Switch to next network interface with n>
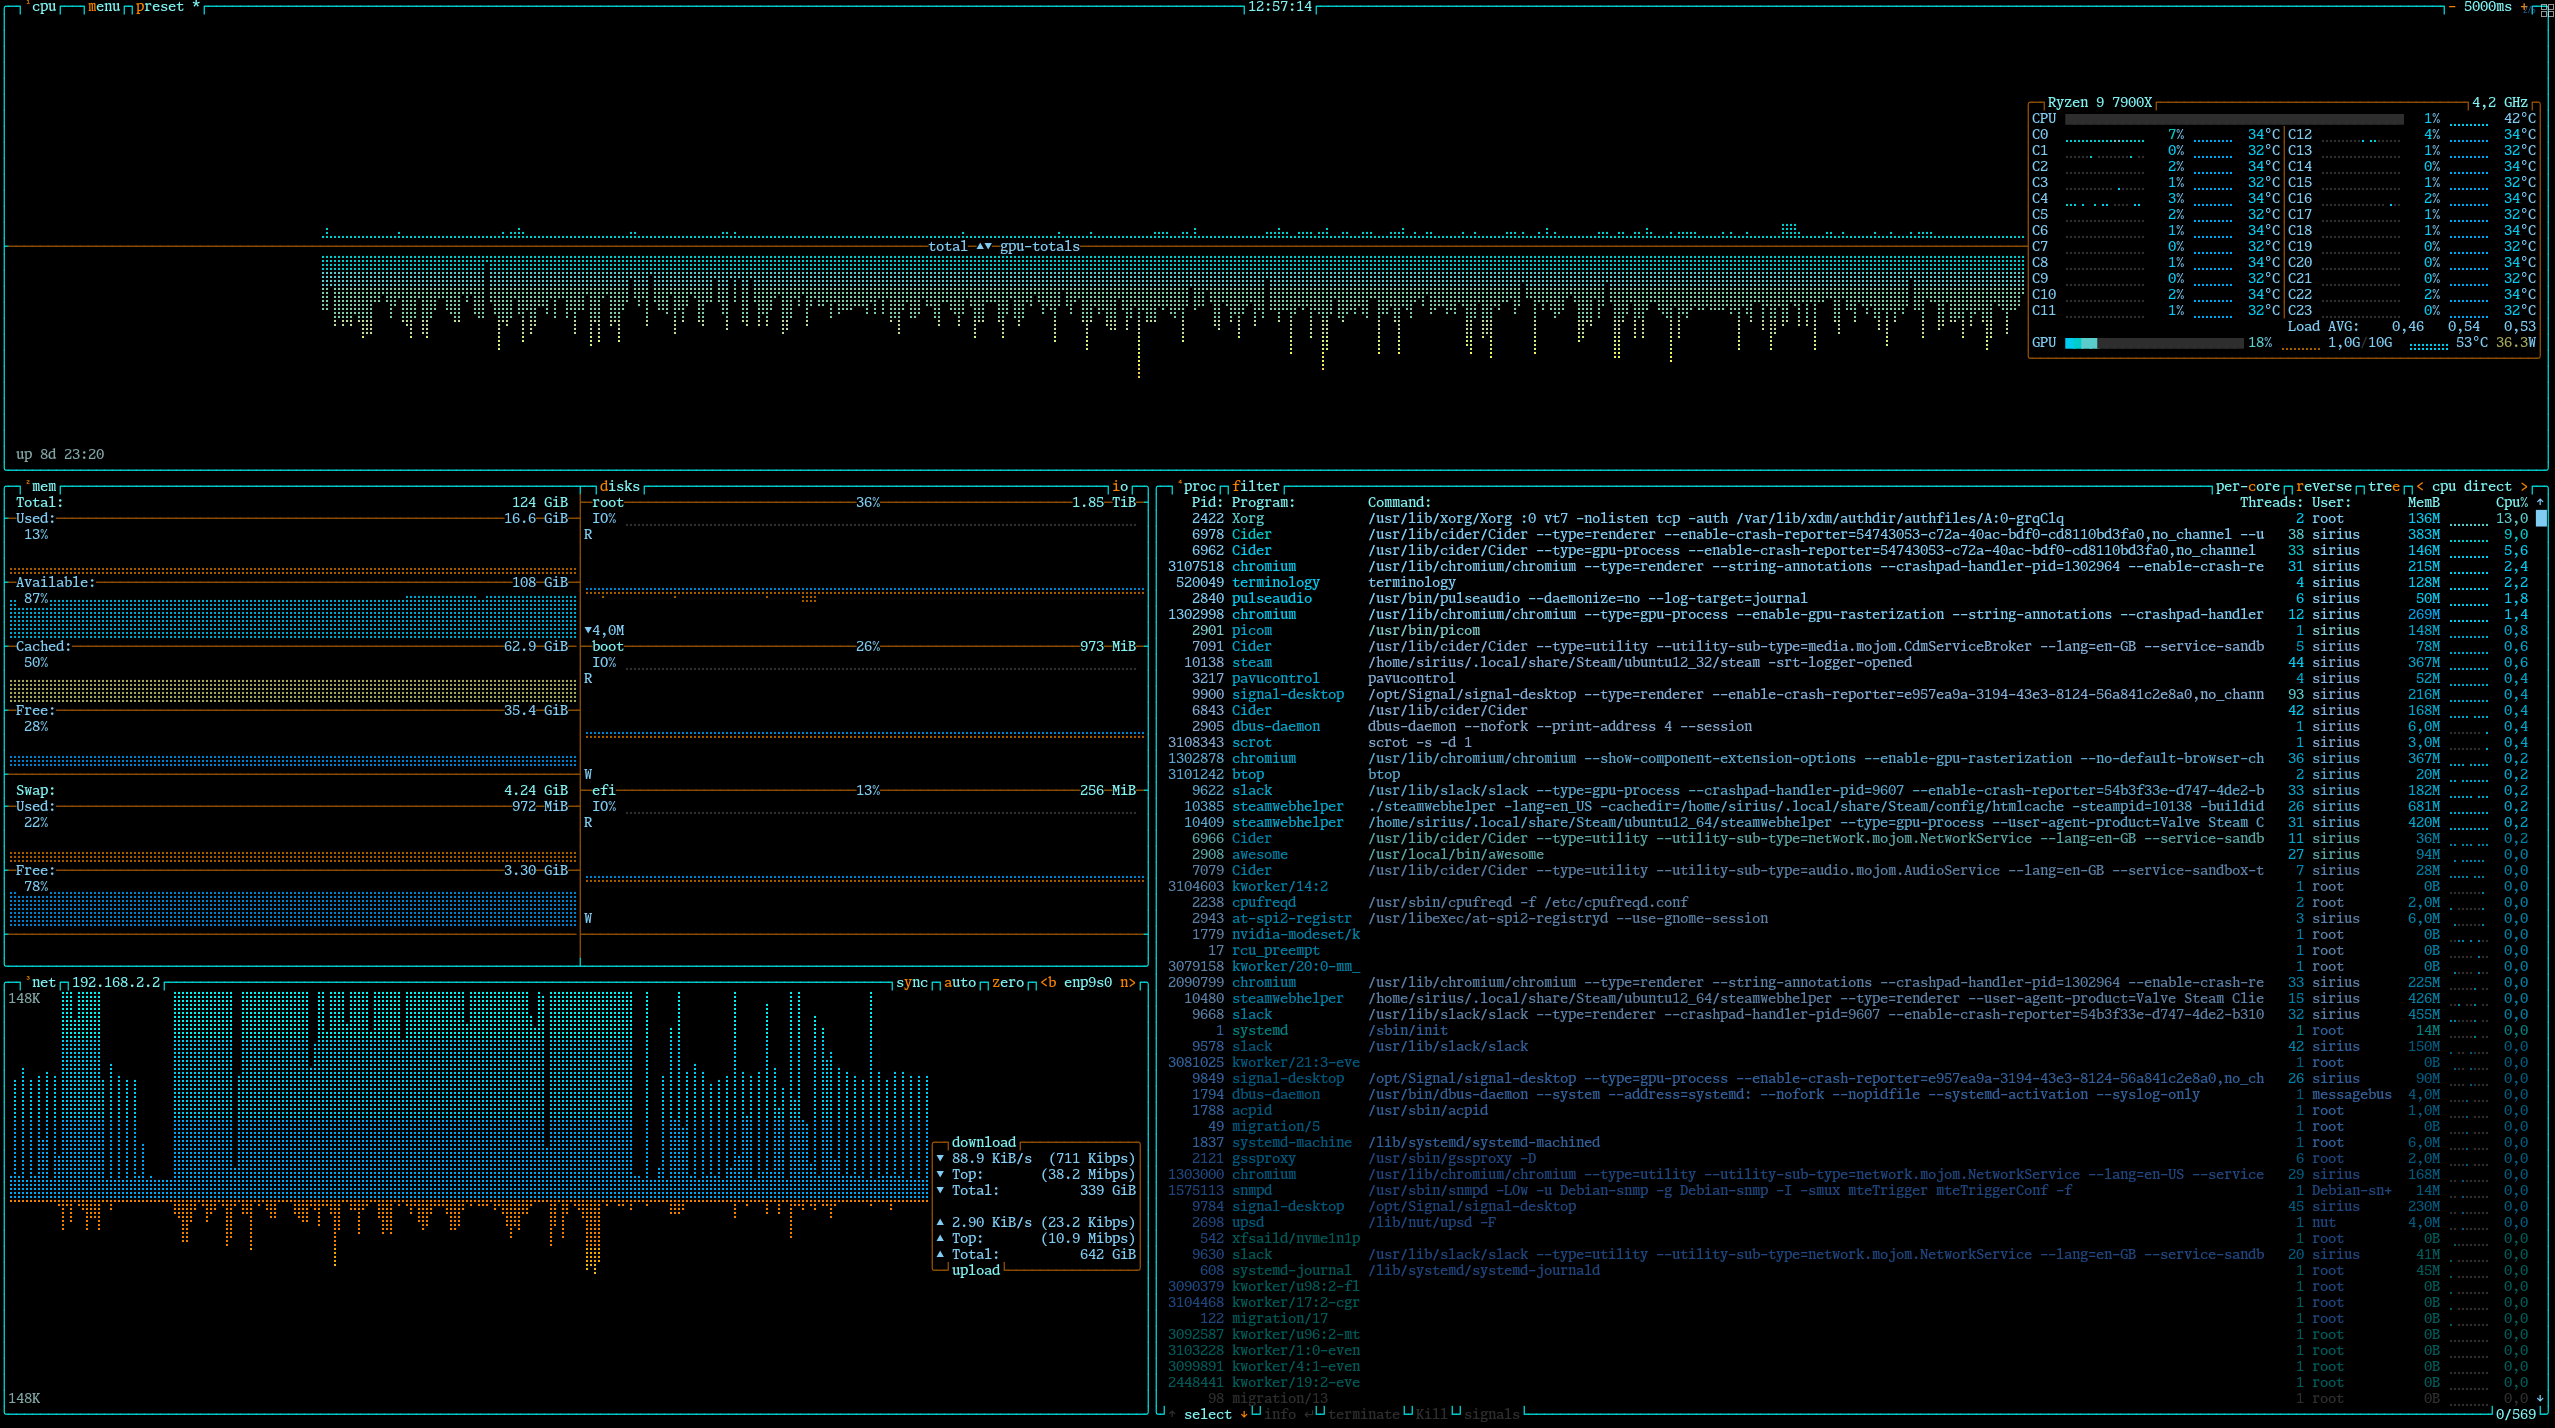Image resolution: width=2555 pixels, height=1428 pixels. [x=1128, y=983]
